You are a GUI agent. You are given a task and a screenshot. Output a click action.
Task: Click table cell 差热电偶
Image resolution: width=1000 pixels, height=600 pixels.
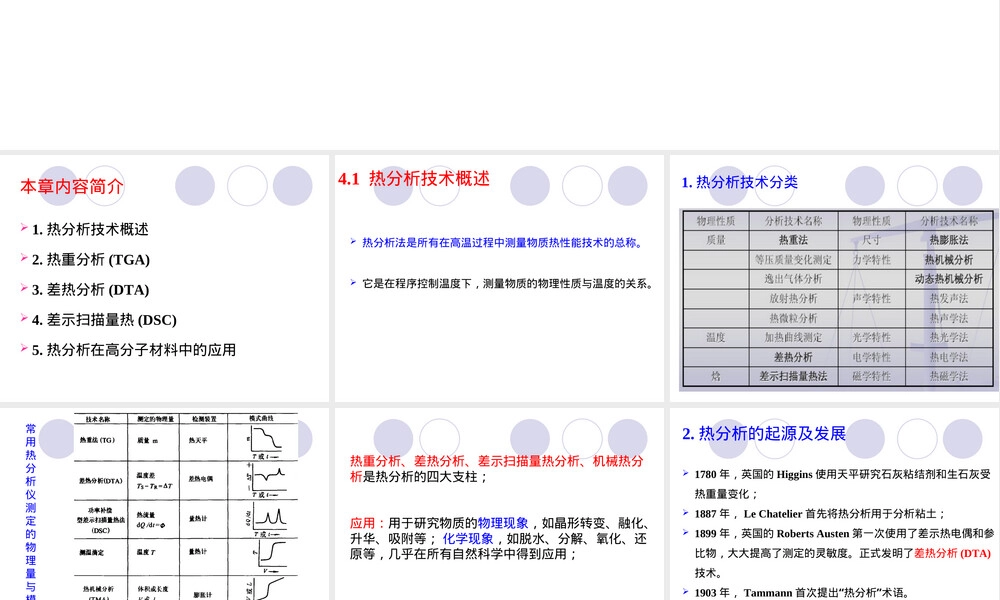[201, 479]
